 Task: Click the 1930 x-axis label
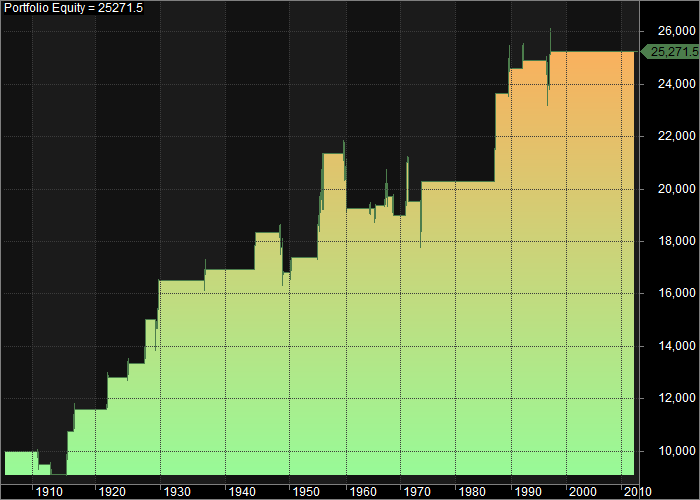(x=177, y=492)
